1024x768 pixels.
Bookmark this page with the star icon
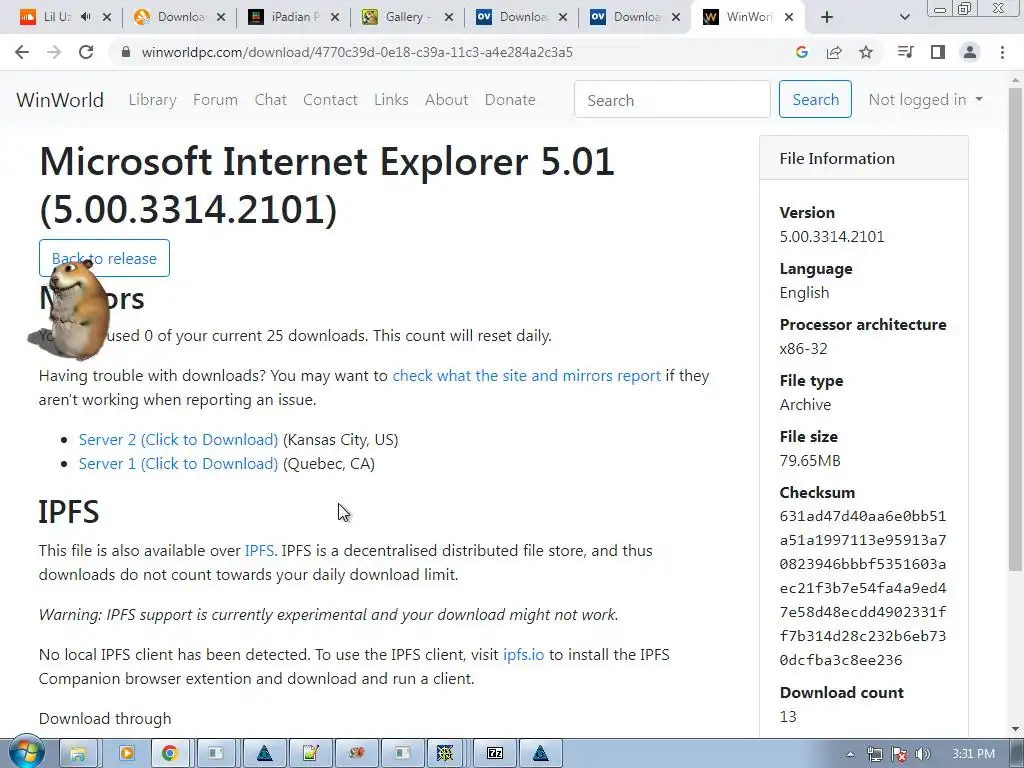(x=866, y=52)
